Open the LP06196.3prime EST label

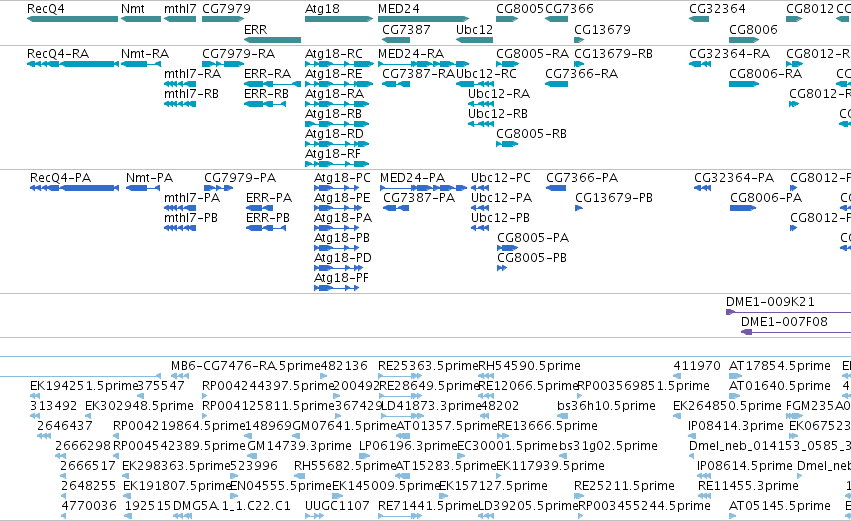pos(409,446)
